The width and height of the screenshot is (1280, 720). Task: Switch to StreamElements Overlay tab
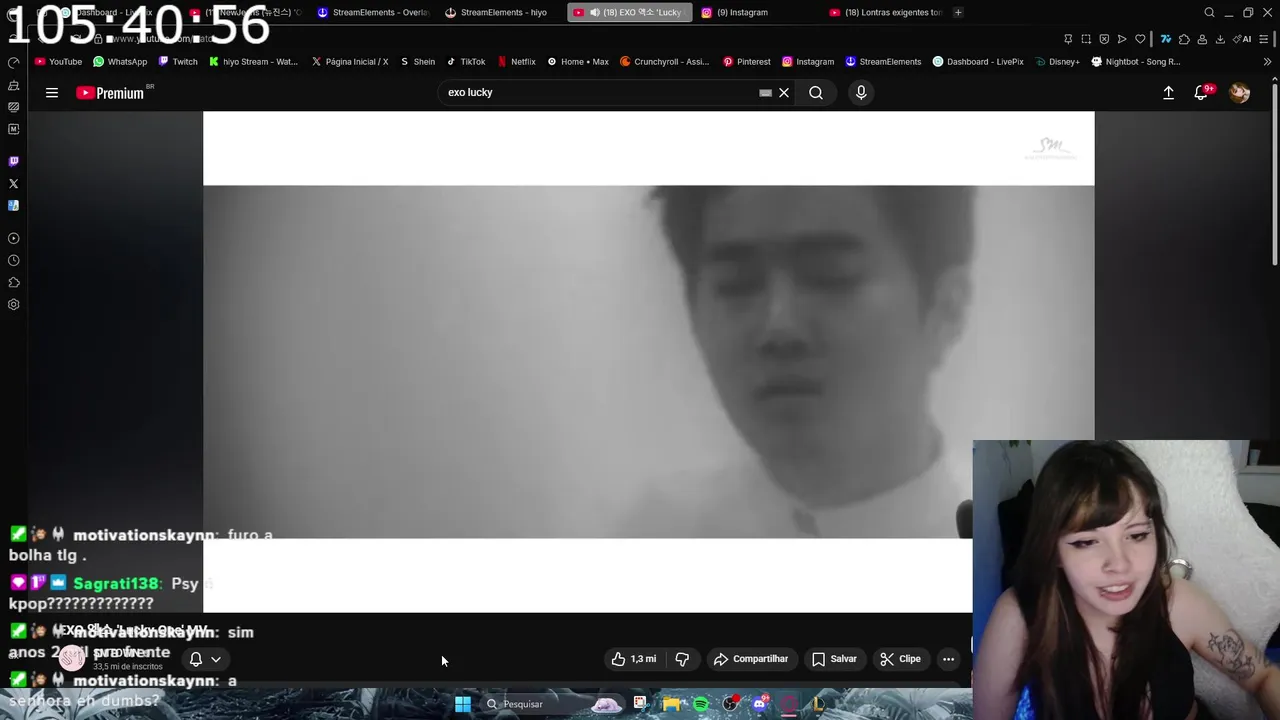pyautogui.click(x=375, y=12)
